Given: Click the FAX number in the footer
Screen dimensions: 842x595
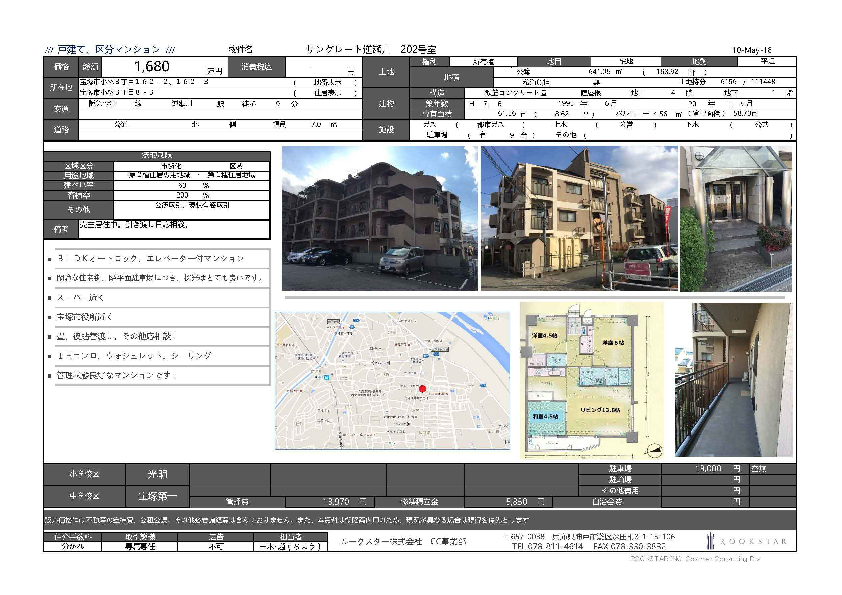Looking at the screenshot, I should point(632,547).
